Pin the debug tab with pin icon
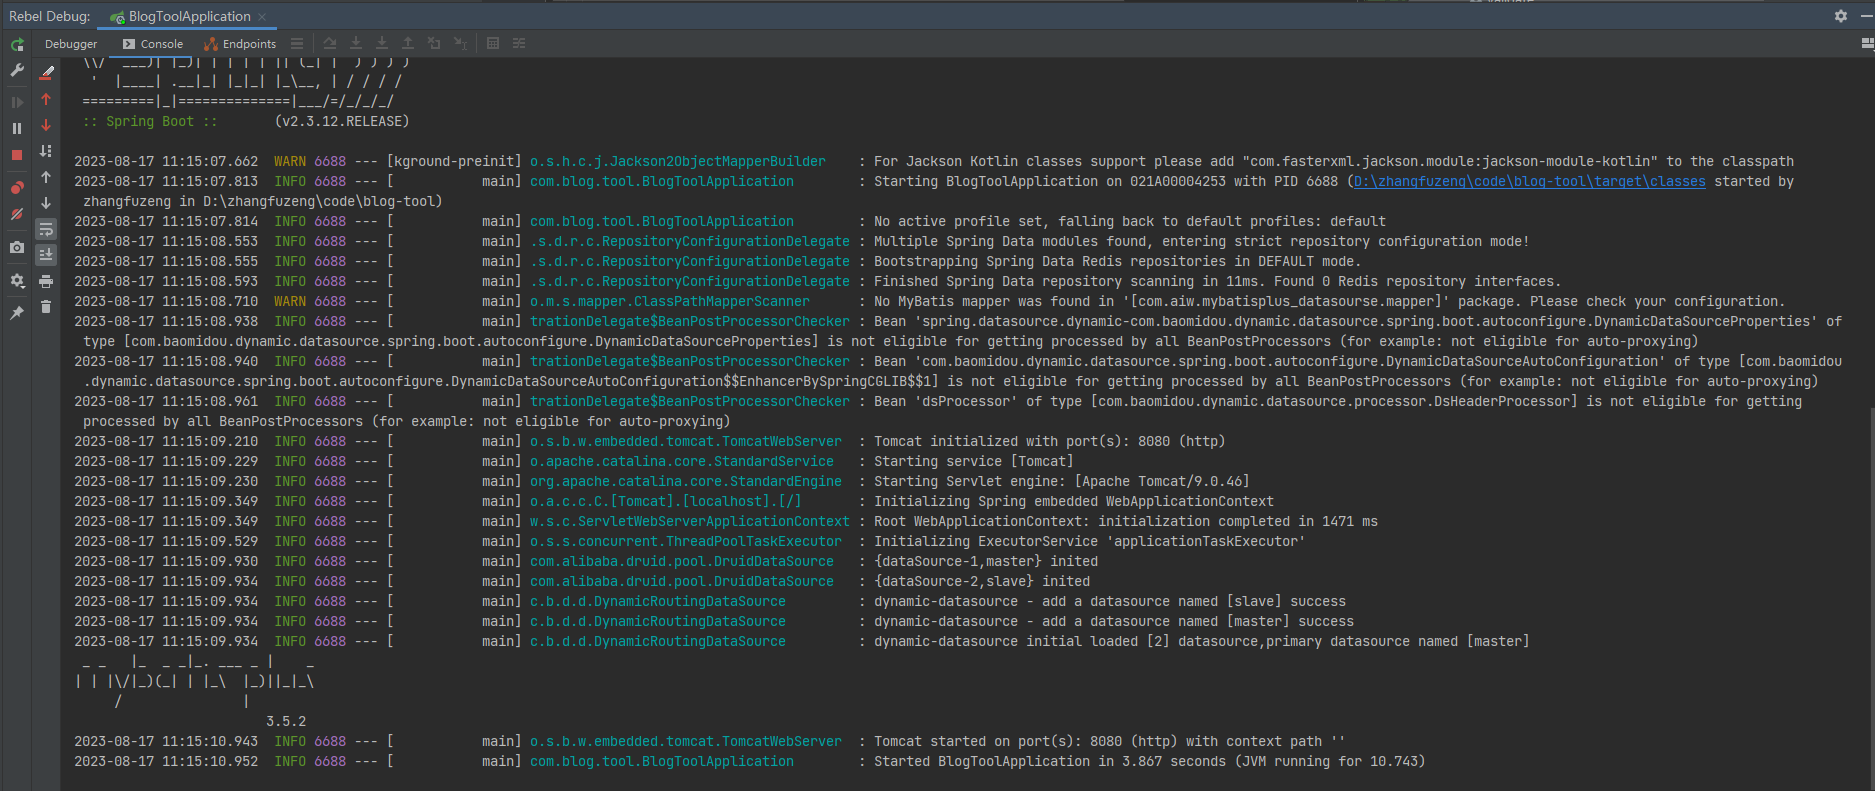Screen dimensions: 1875x791 pyautogui.click(x=17, y=313)
